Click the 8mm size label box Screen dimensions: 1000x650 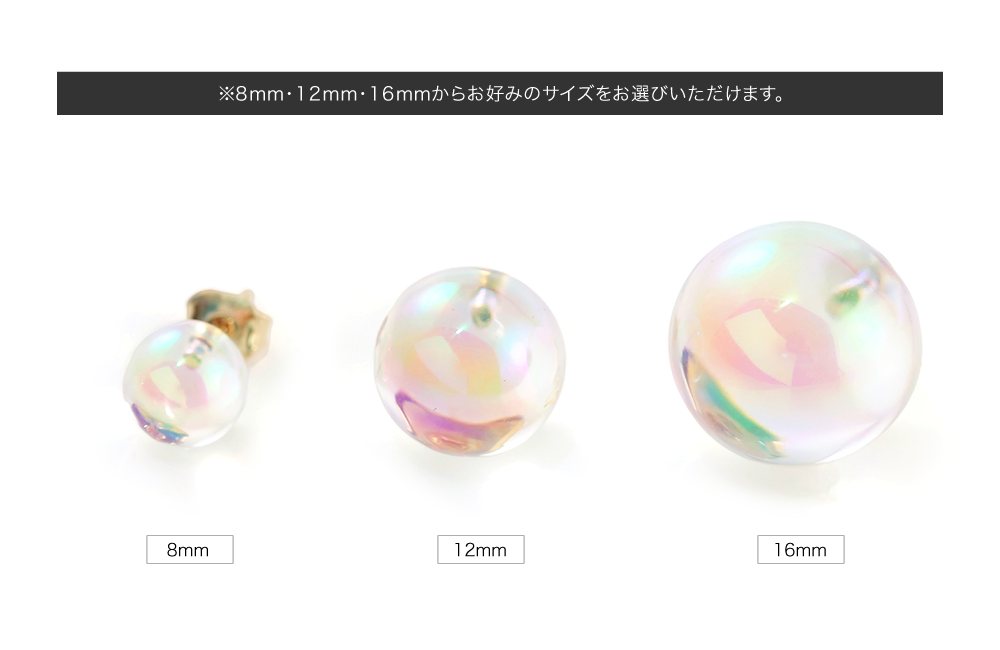coord(190,549)
